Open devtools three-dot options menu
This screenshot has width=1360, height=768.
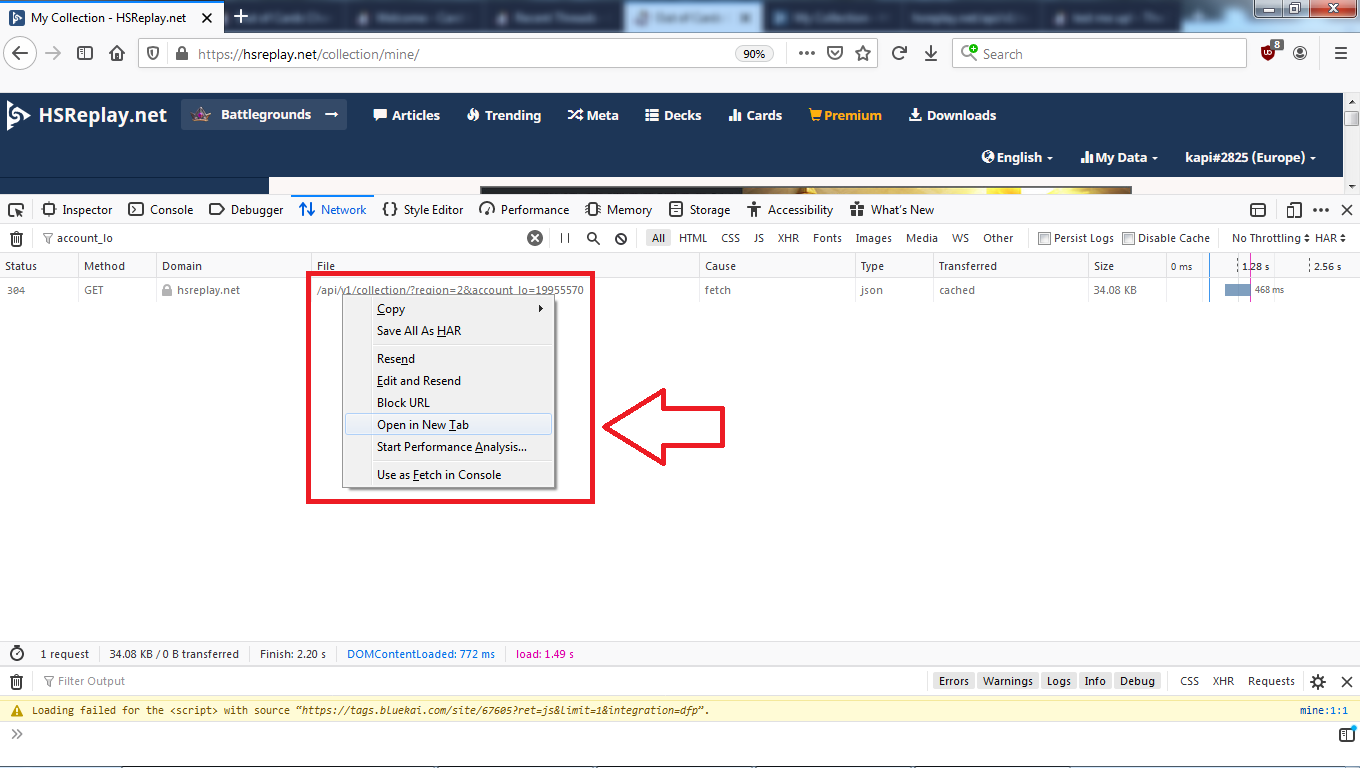pos(1321,210)
